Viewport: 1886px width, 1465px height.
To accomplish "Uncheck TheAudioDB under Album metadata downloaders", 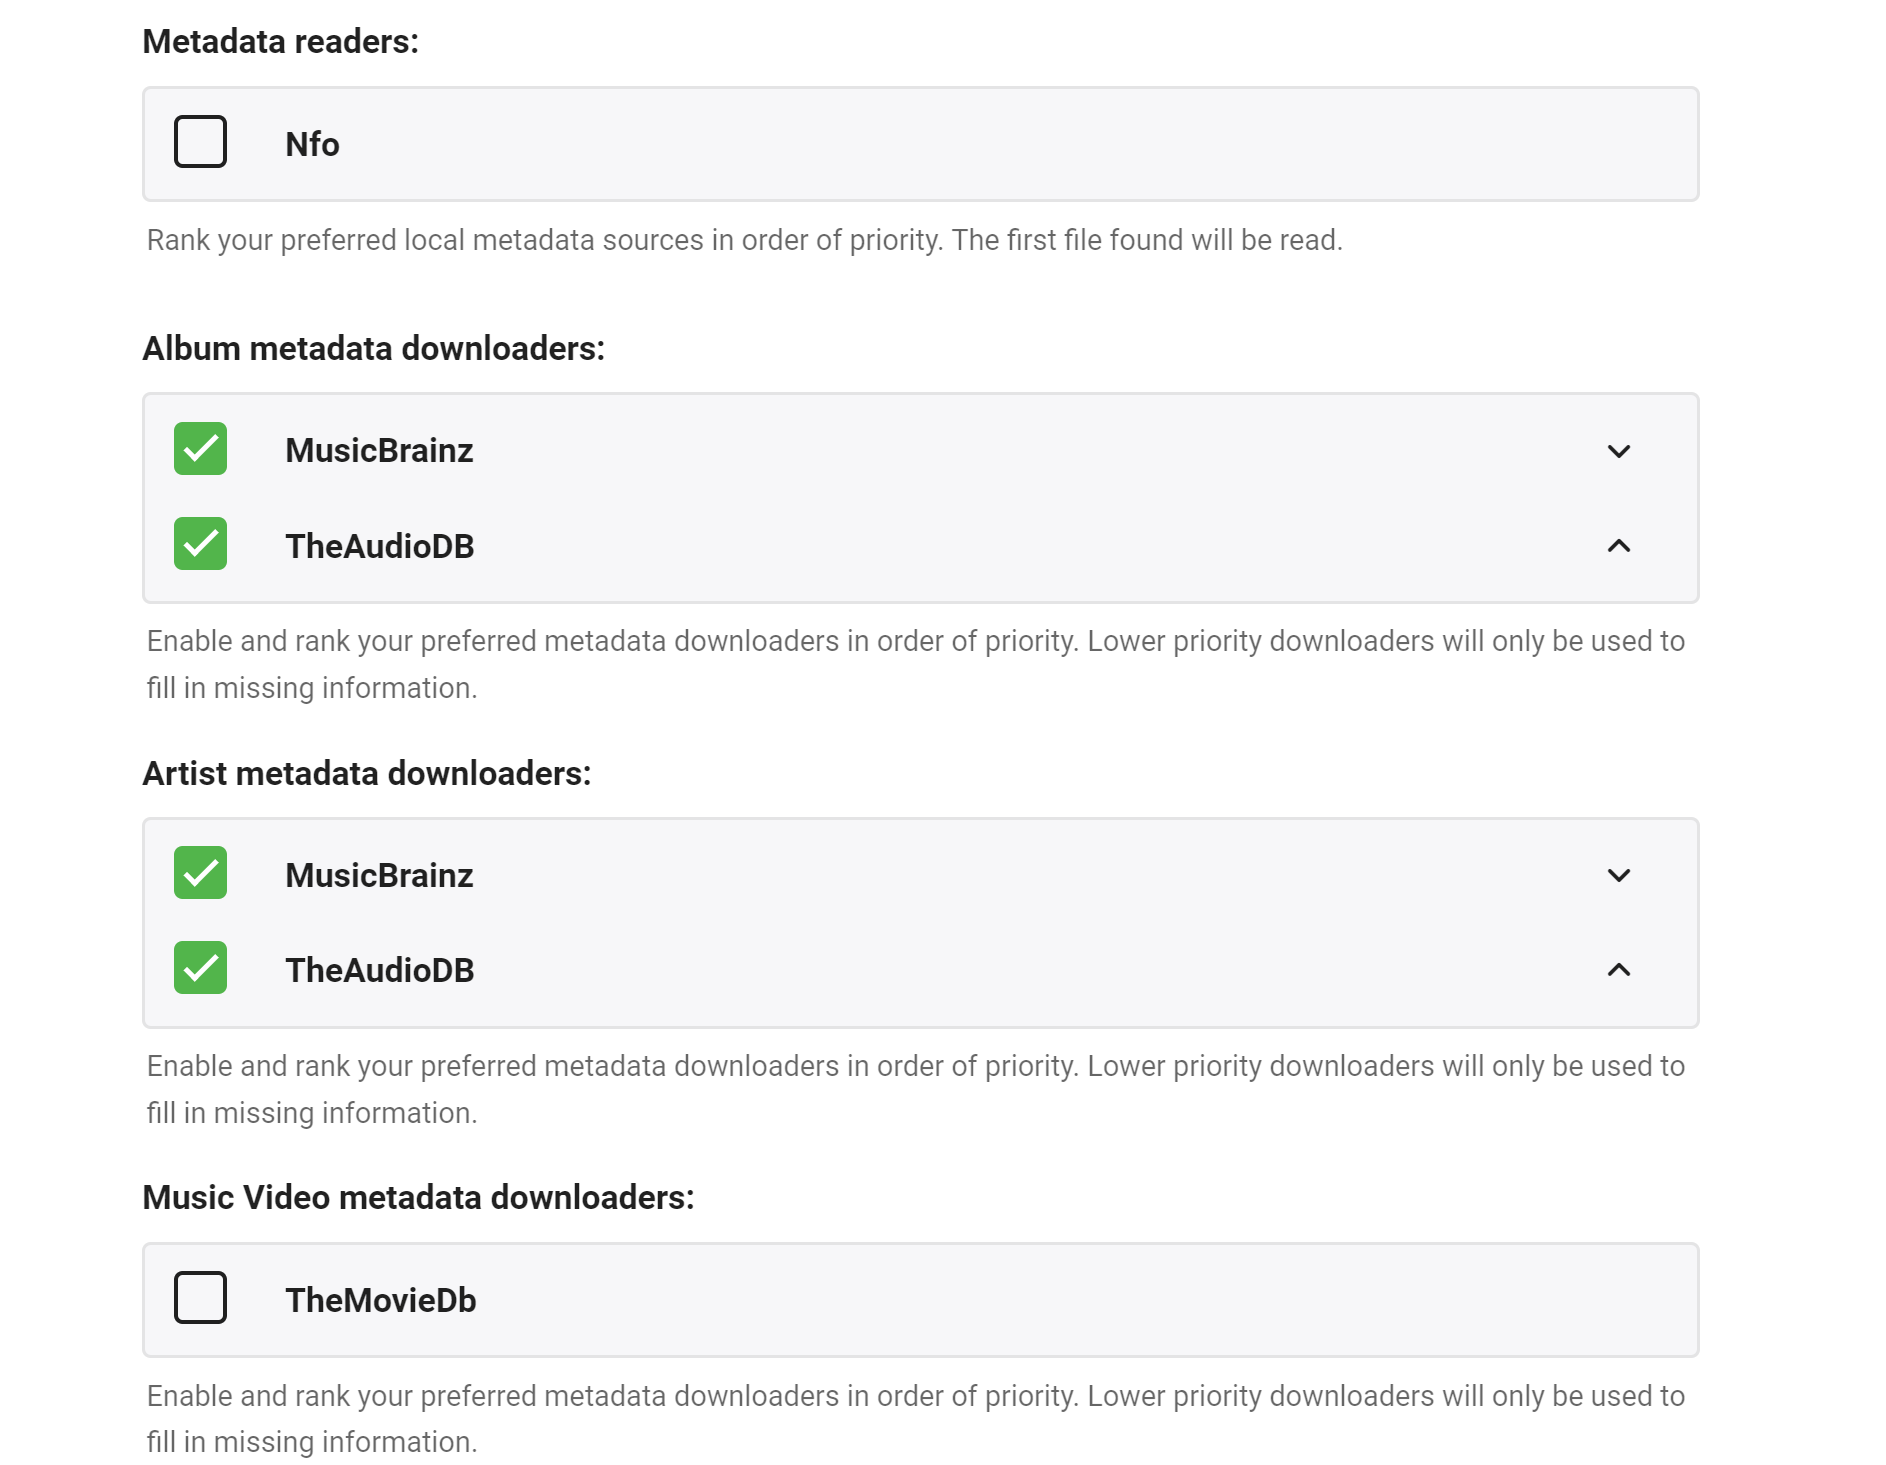I will tap(200, 544).
